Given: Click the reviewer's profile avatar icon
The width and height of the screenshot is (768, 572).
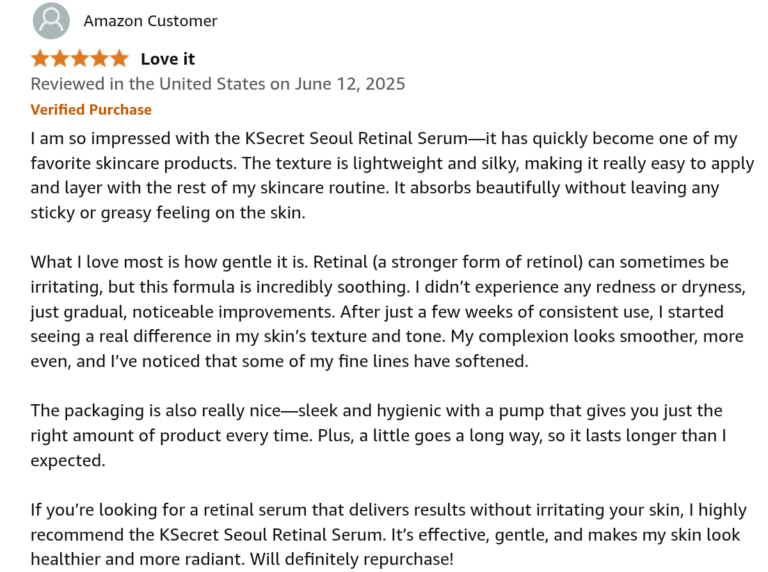Looking at the screenshot, I should pyautogui.click(x=51, y=21).
